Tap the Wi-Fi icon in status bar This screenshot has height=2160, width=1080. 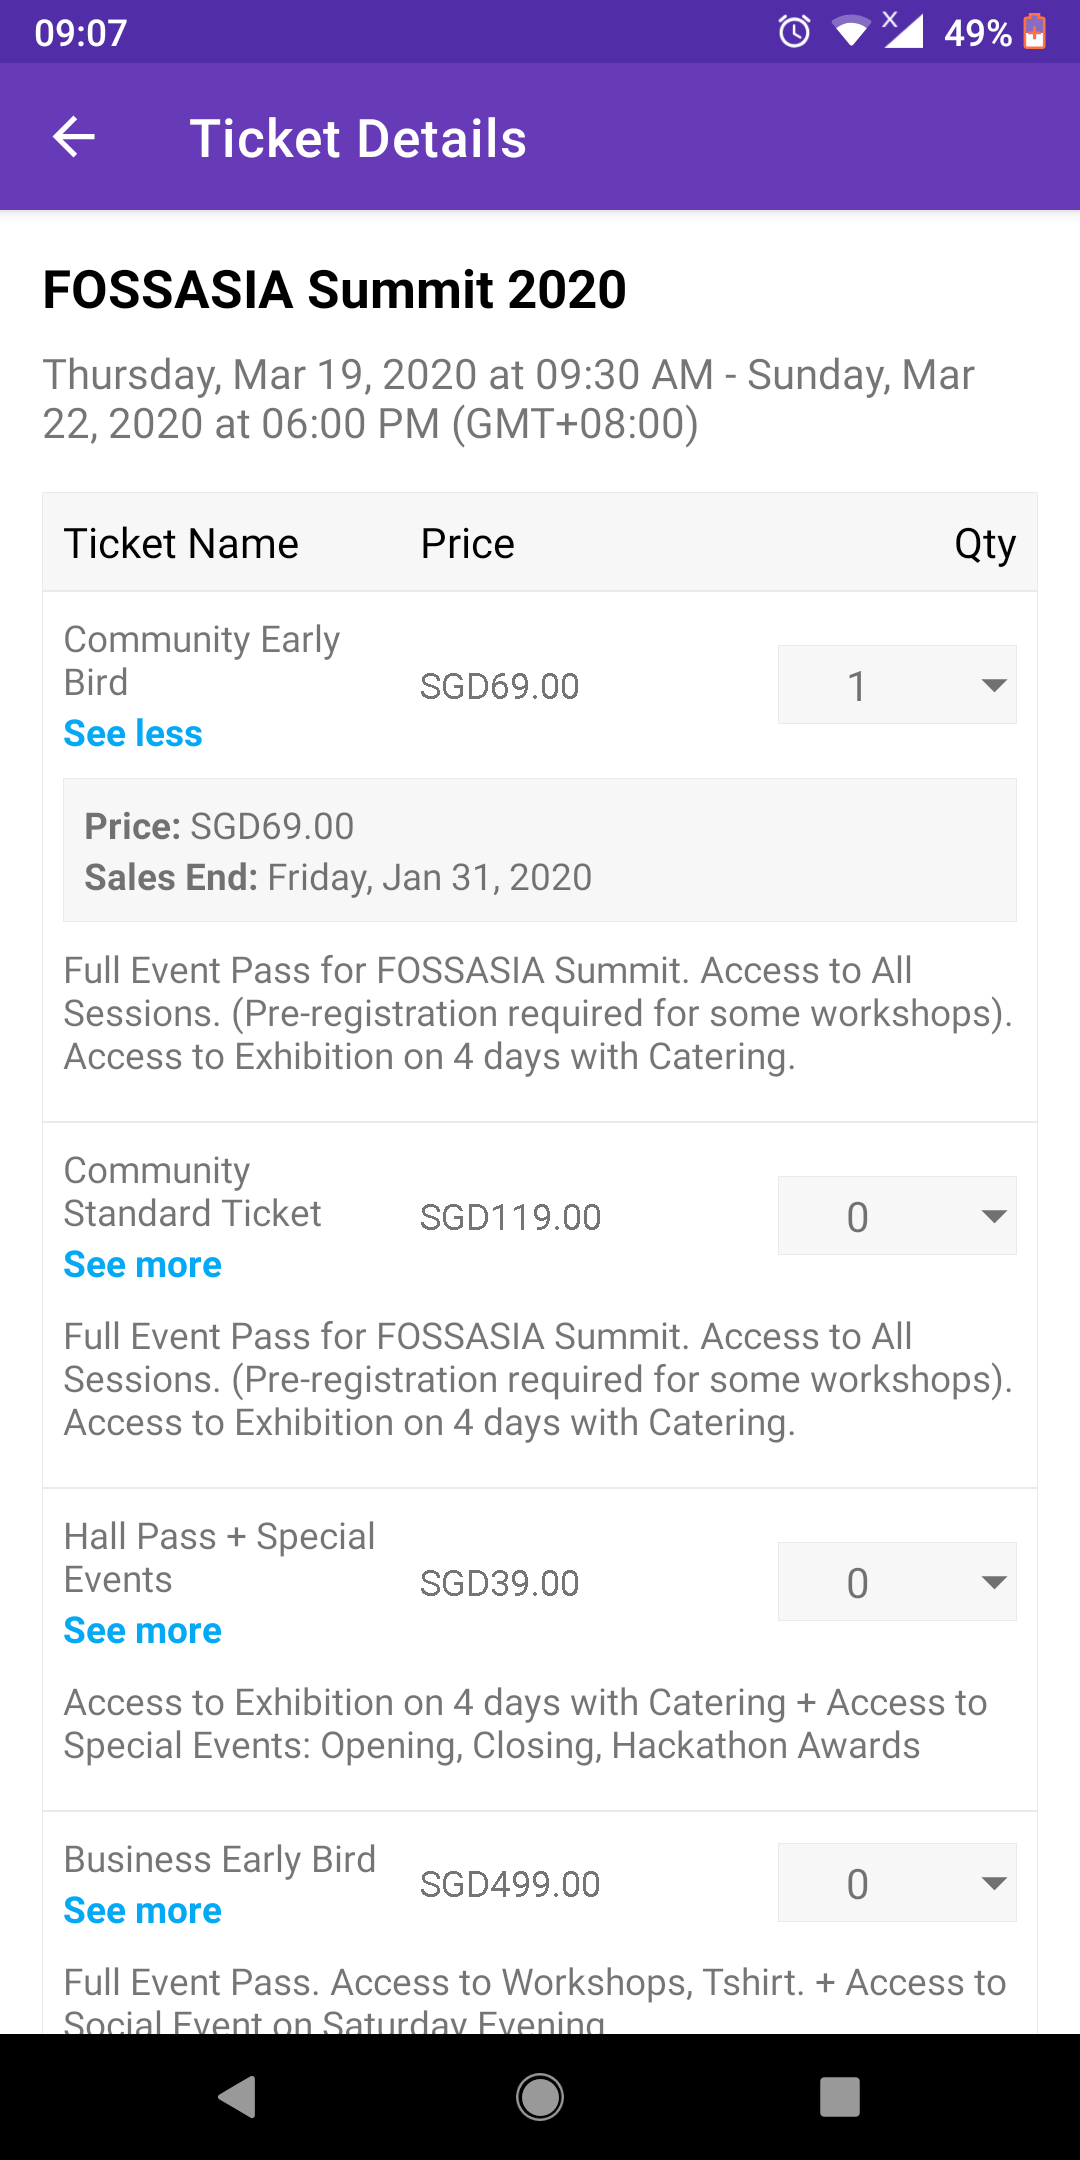851,32
